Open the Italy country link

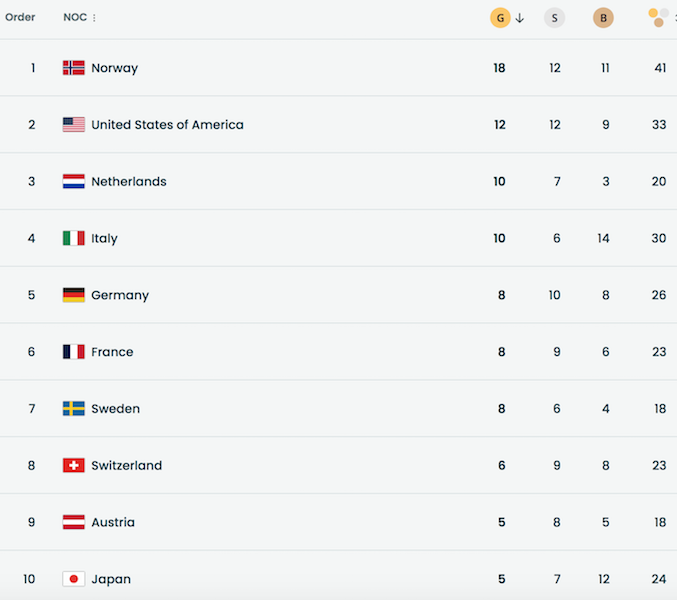point(104,239)
